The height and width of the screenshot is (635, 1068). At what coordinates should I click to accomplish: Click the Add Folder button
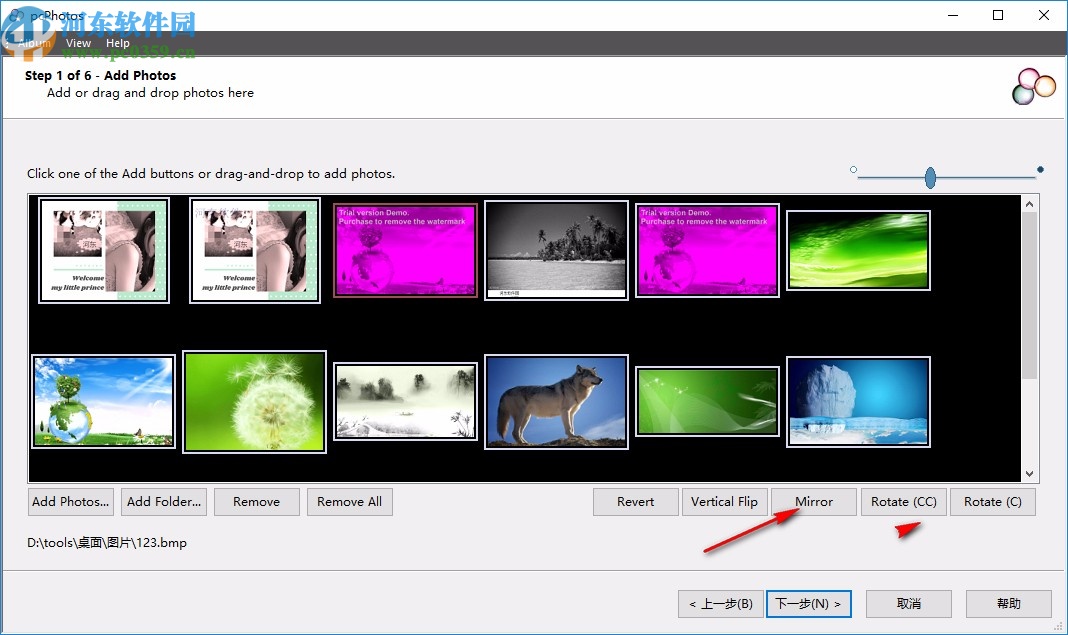[x=165, y=502]
